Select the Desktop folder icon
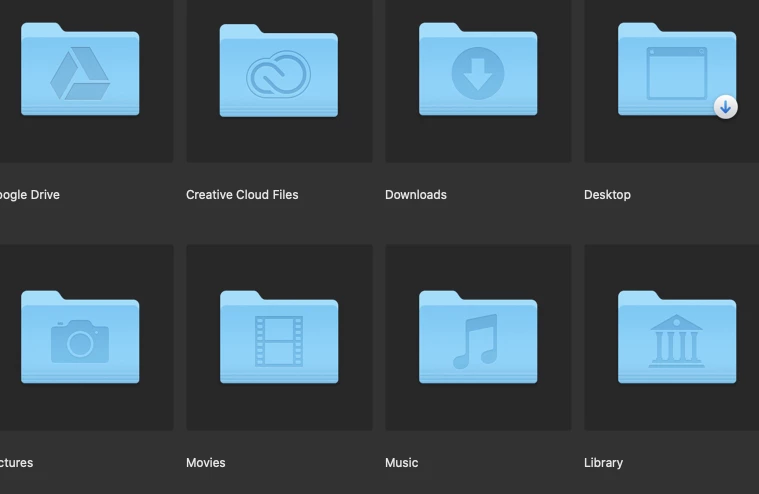Screen dimensions: 759x494 tap(677, 69)
